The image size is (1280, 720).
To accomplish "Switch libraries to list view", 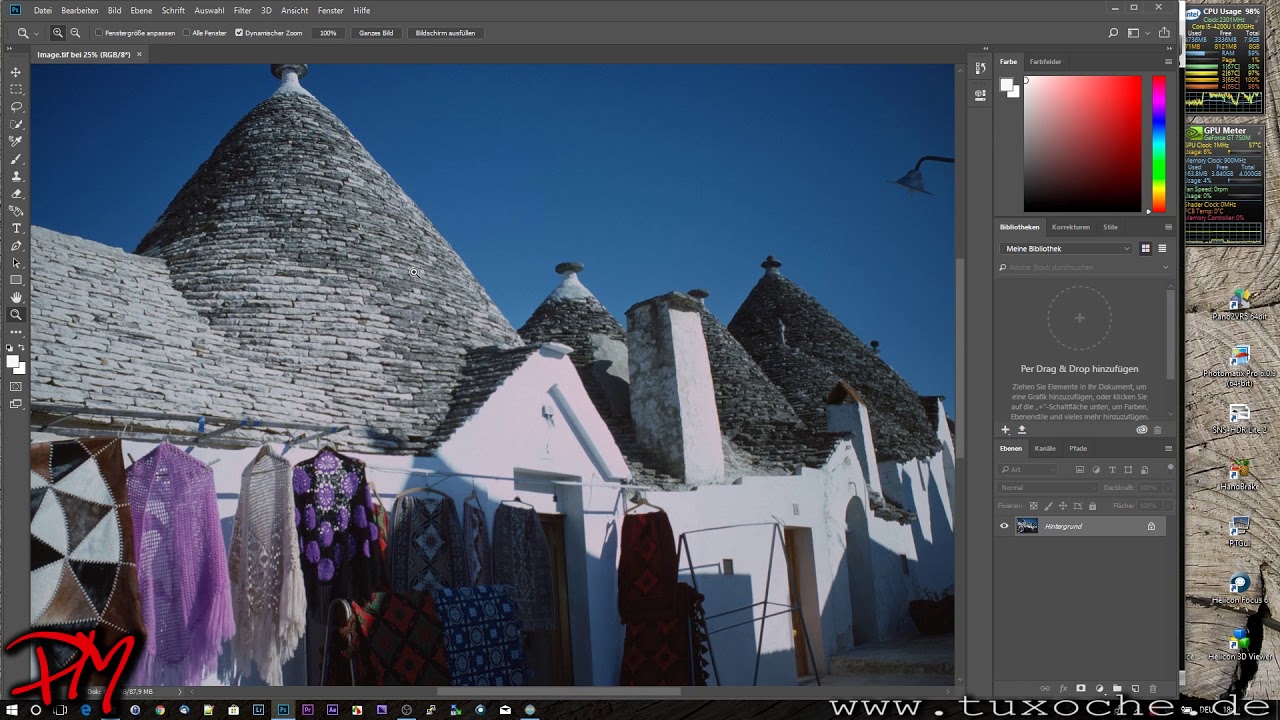I will 1162,248.
